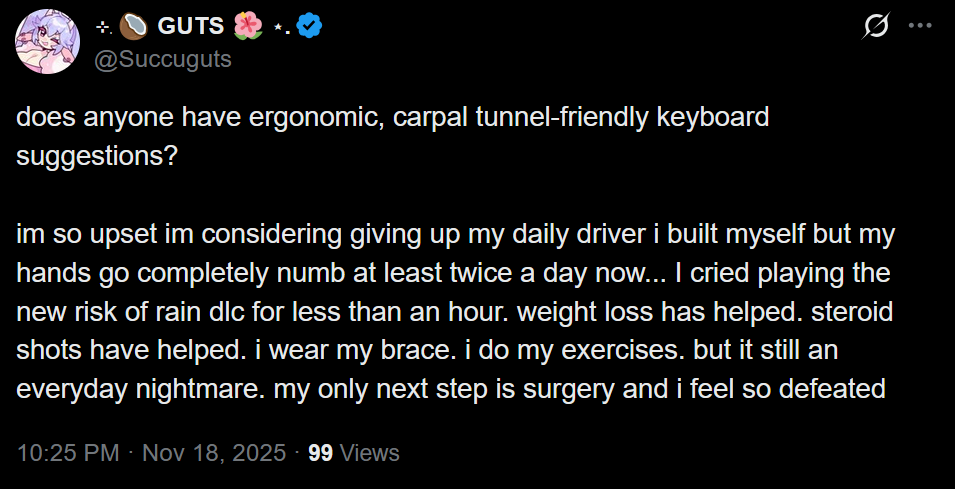The height and width of the screenshot is (489, 955).
Task: Open the GUTS profile avatar picture
Action: point(47,42)
